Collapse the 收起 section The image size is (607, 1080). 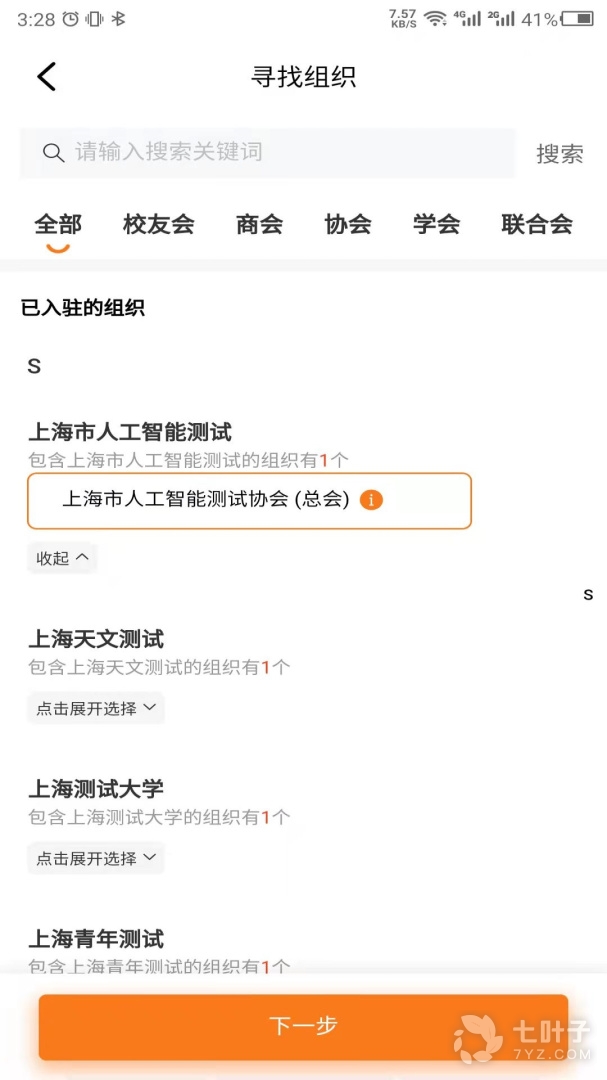click(62, 558)
